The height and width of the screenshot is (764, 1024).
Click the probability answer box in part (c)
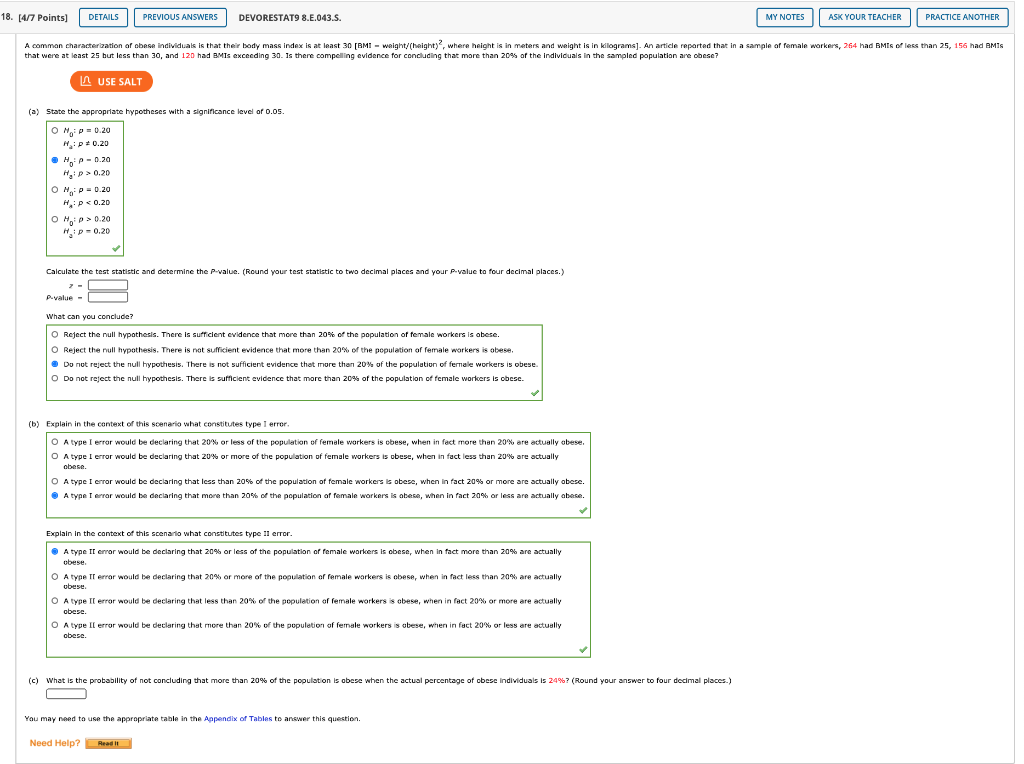coord(65,692)
